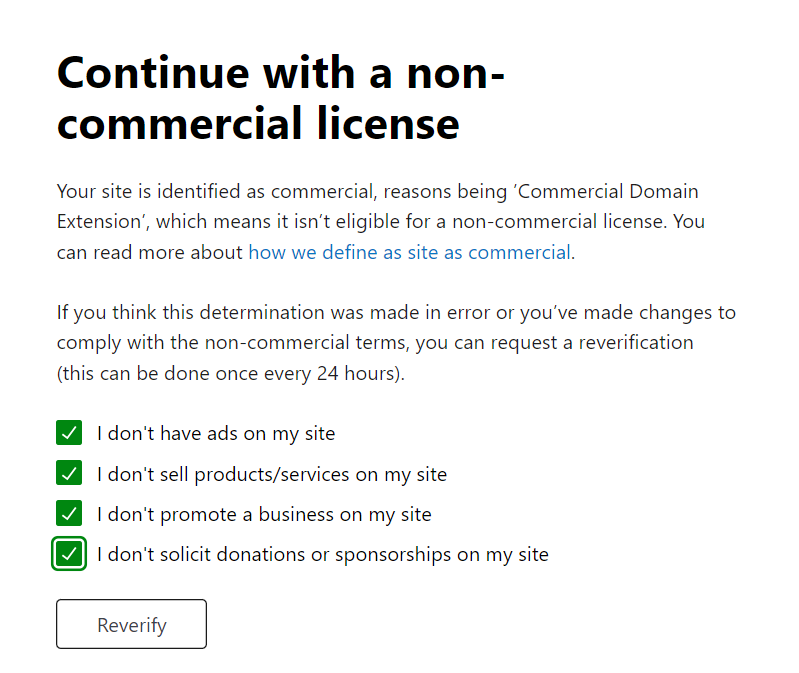Click the heading line "Continue with a non-"
Viewport: 799px width, 673px height.
[281, 73]
